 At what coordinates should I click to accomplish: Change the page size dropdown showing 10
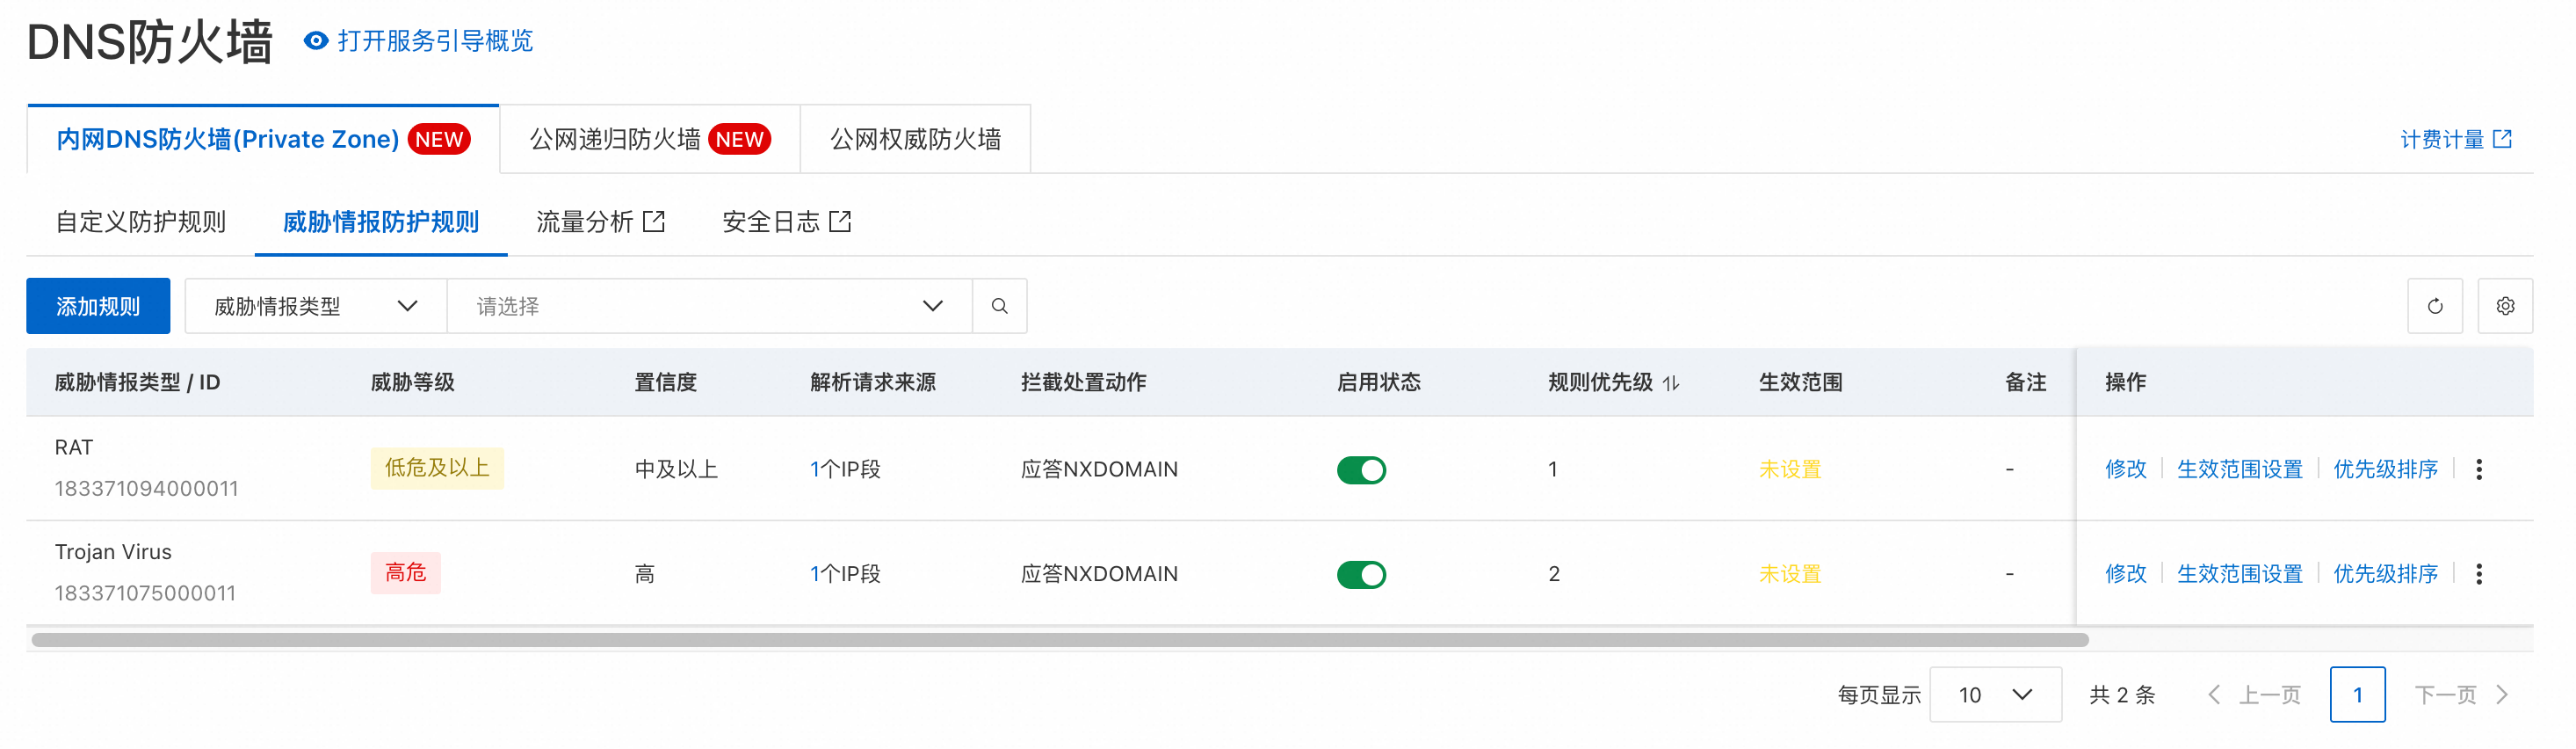tap(1995, 694)
